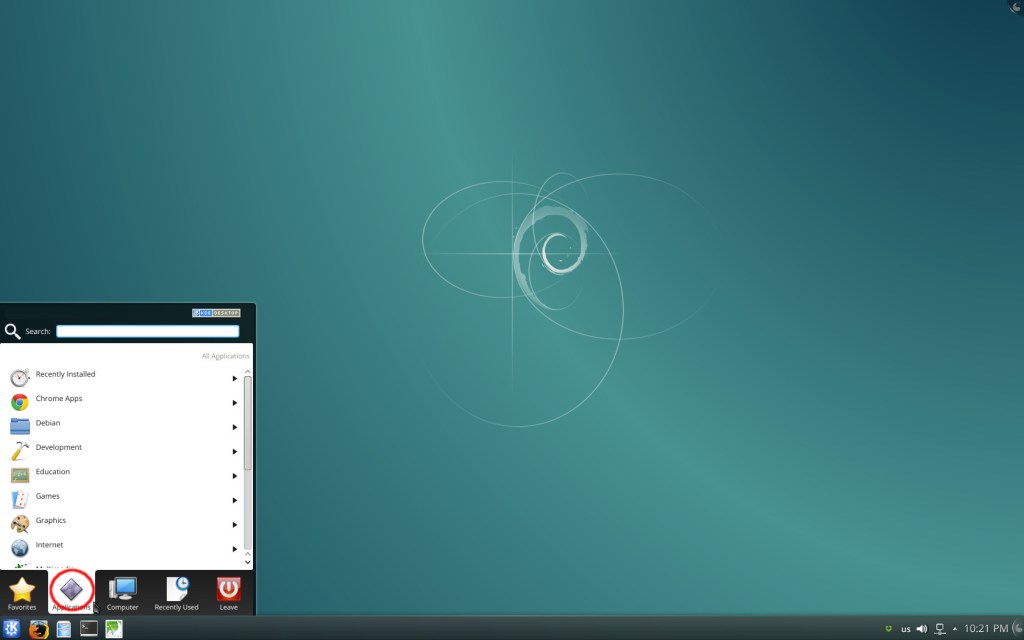Click the green update notifier tray icon

[x=889, y=629]
